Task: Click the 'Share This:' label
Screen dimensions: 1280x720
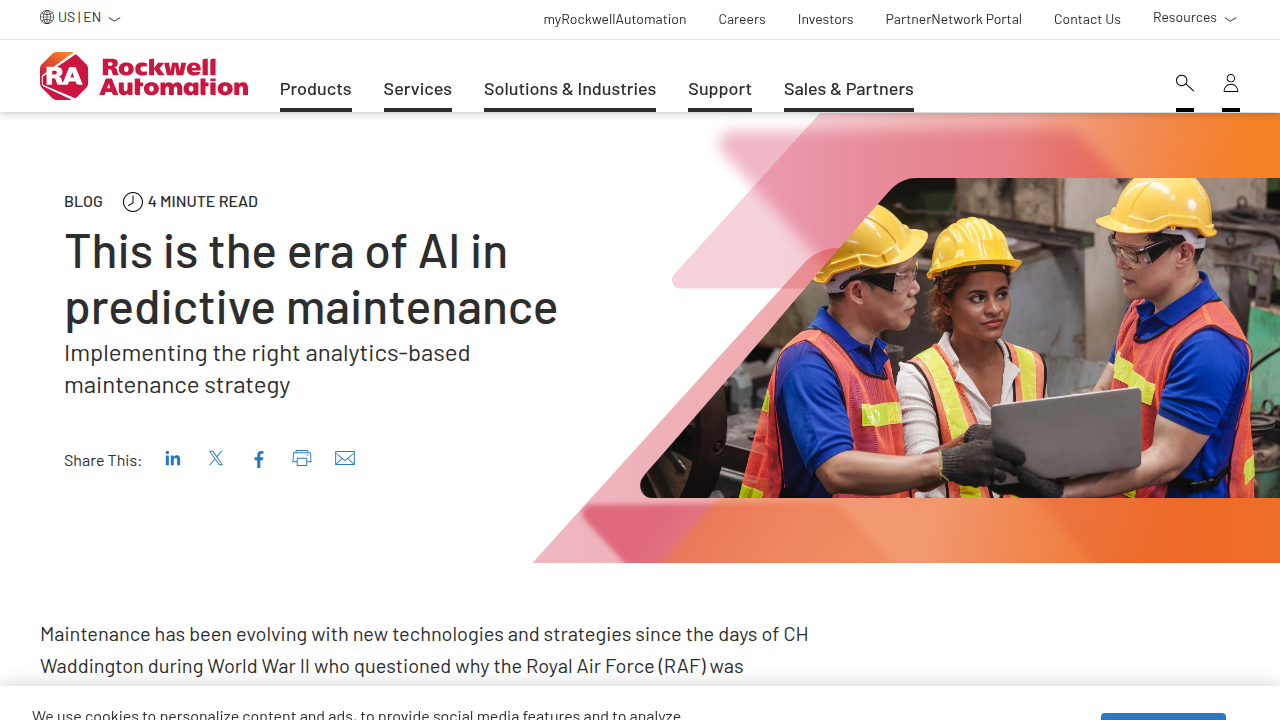Action: point(103,460)
